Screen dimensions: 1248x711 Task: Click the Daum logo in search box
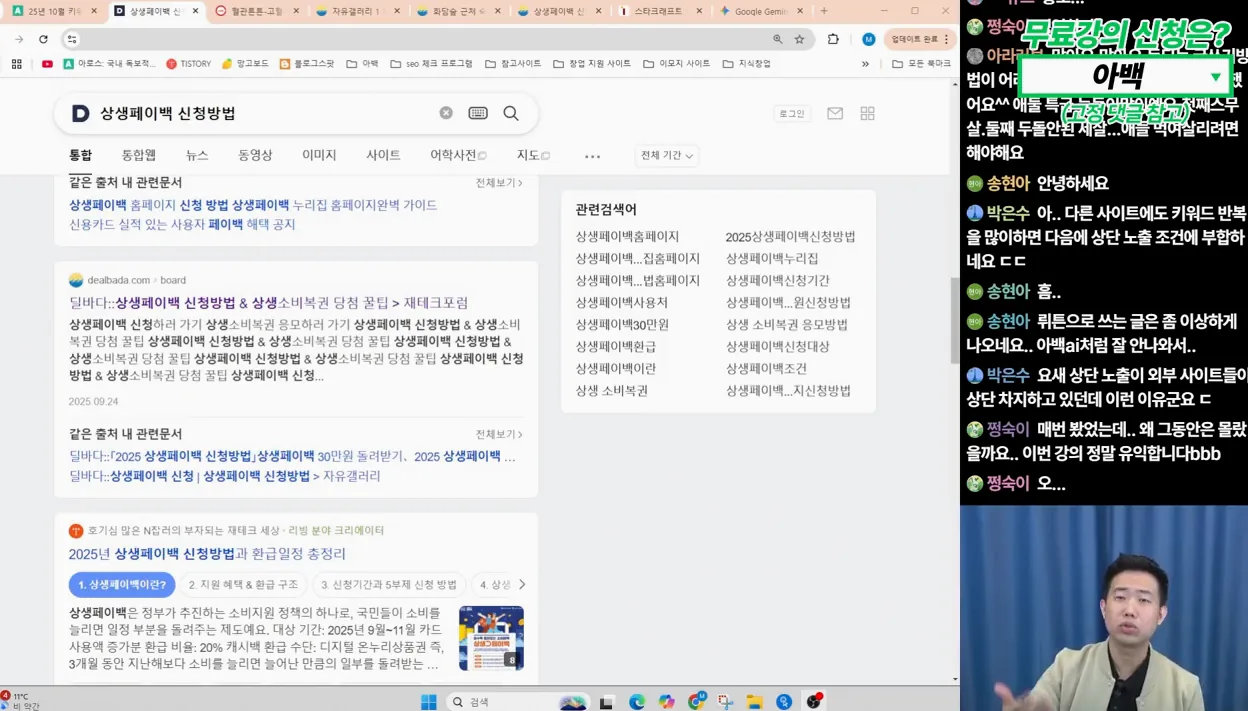[80, 113]
